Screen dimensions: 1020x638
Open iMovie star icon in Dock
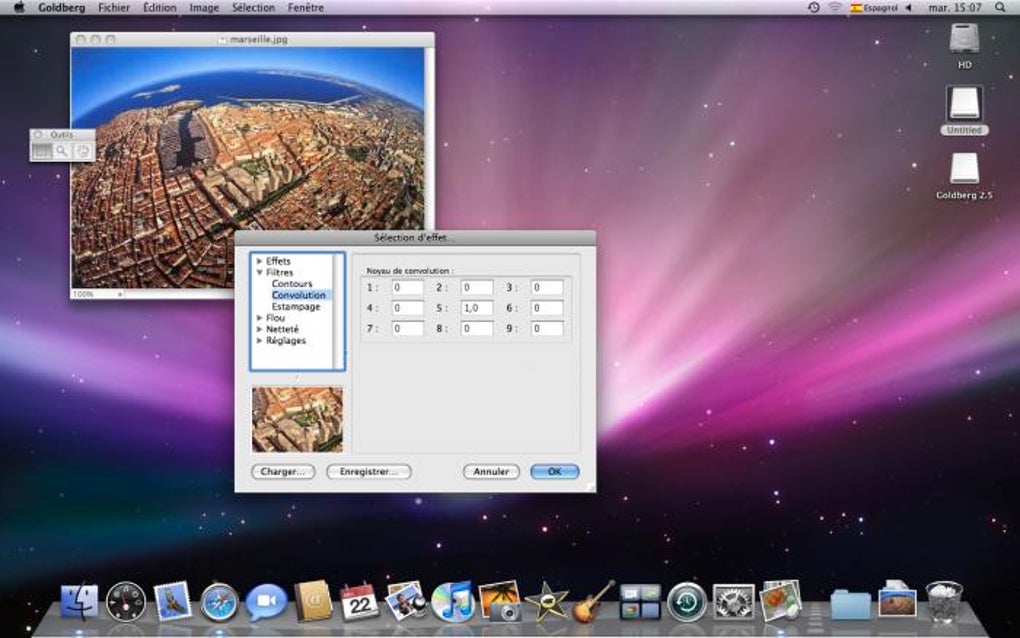546,602
